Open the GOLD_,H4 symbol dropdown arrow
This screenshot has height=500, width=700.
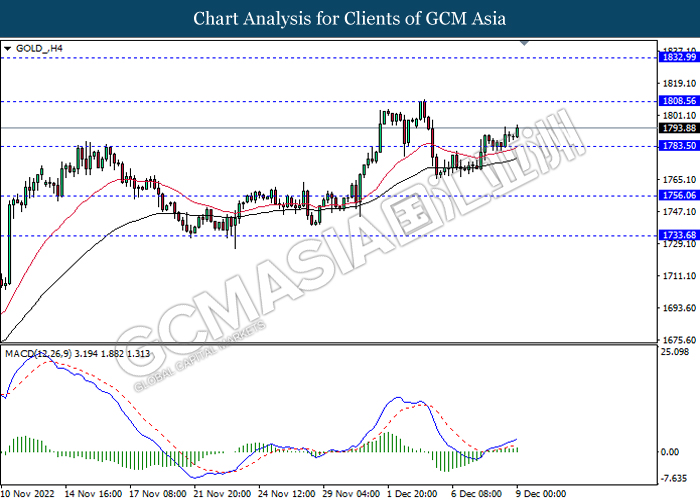(x=7, y=49)
